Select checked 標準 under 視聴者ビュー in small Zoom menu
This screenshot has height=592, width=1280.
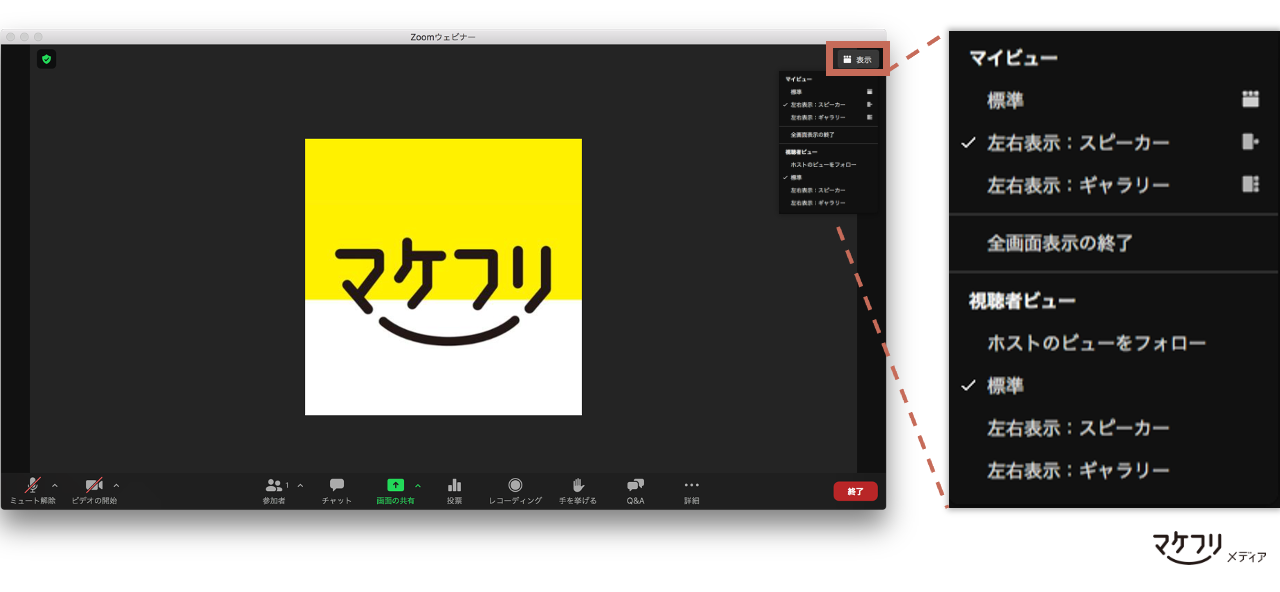point(796,177)
